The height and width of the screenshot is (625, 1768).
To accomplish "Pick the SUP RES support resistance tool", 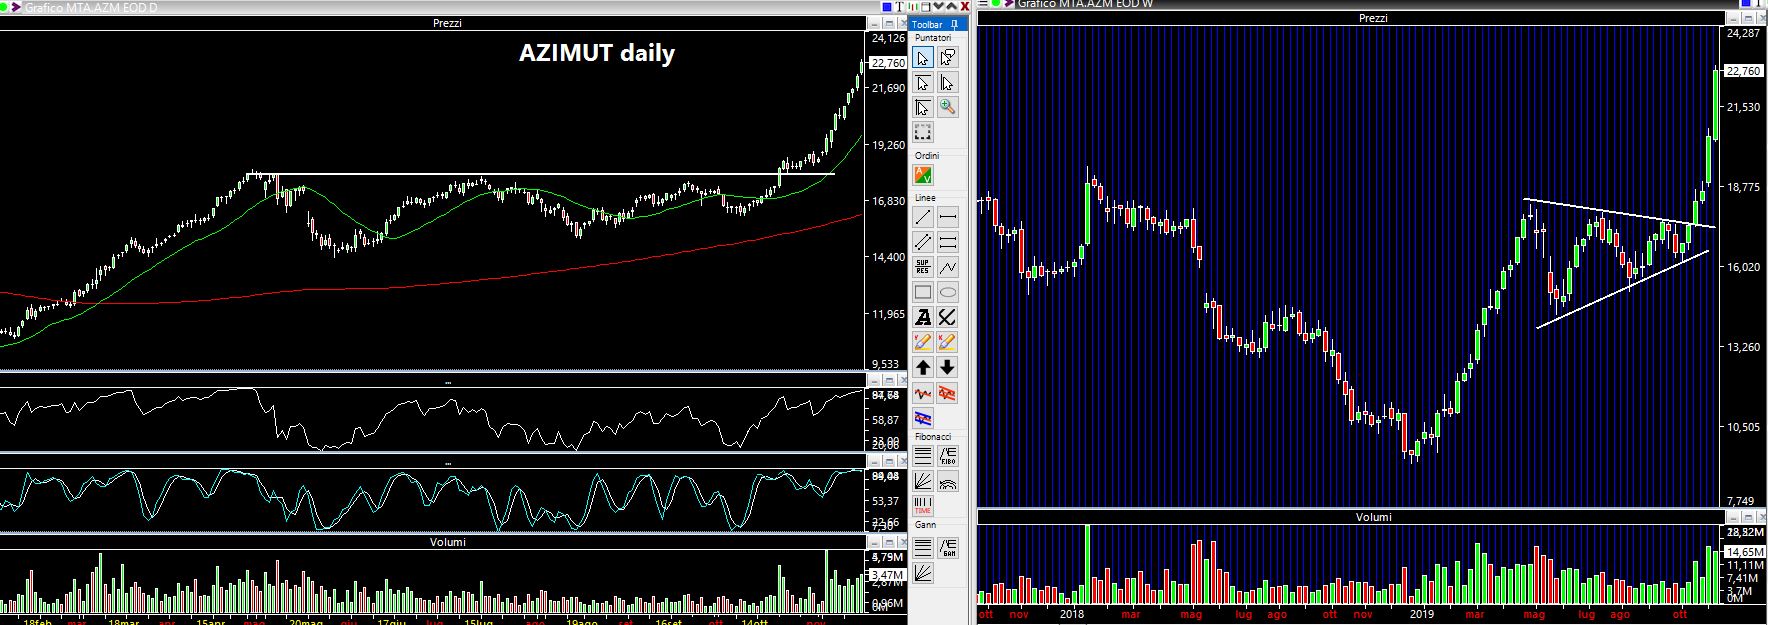I will 923,267.
